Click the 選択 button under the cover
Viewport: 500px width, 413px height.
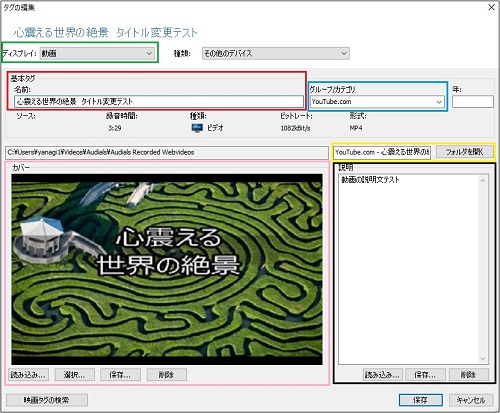click(75, 375)
